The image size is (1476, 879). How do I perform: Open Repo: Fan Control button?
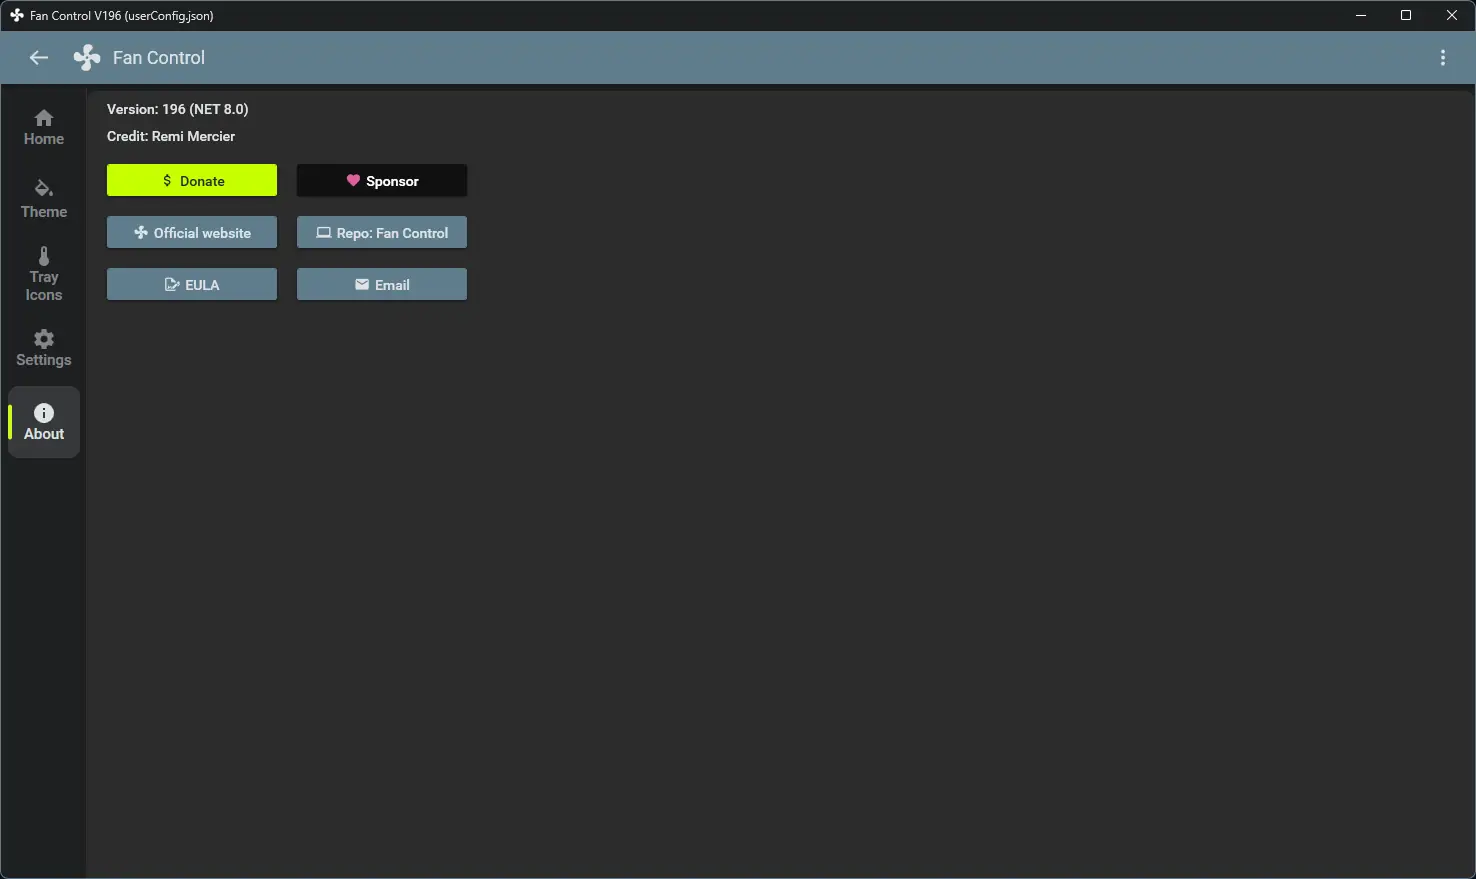(382, 233)
